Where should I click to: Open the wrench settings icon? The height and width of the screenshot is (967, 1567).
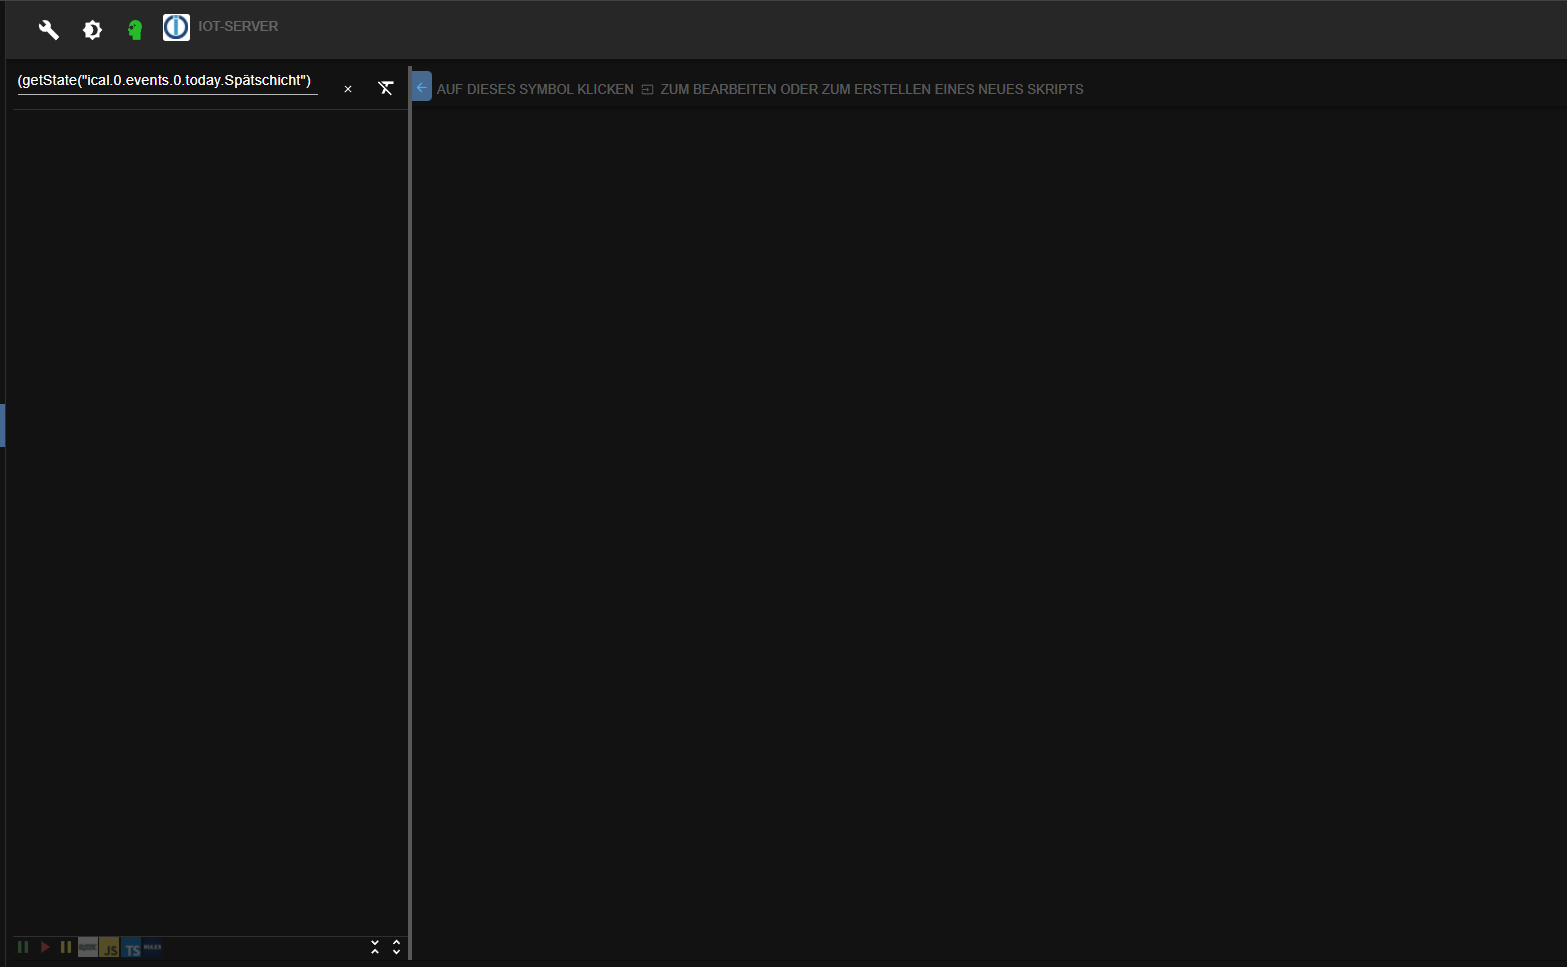pyautogui.click(x=48, y=30)
